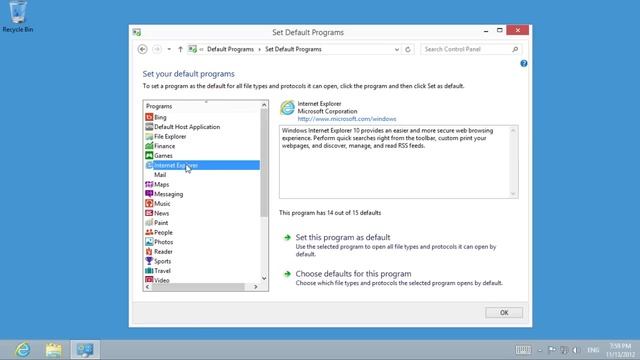Image resolution: width=640 pixels, height=360 pixels.
Task: Click the OK button
Action: [x=504, y=313]
